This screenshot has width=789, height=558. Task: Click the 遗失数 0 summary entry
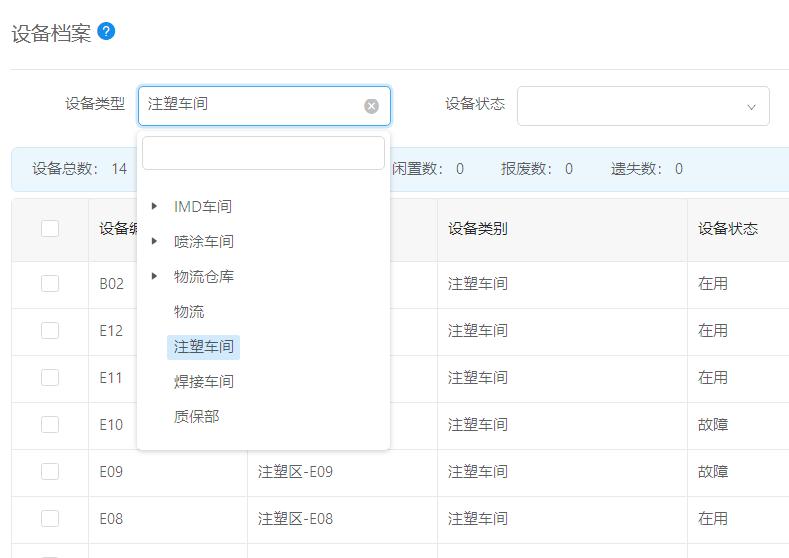[647, 169]
